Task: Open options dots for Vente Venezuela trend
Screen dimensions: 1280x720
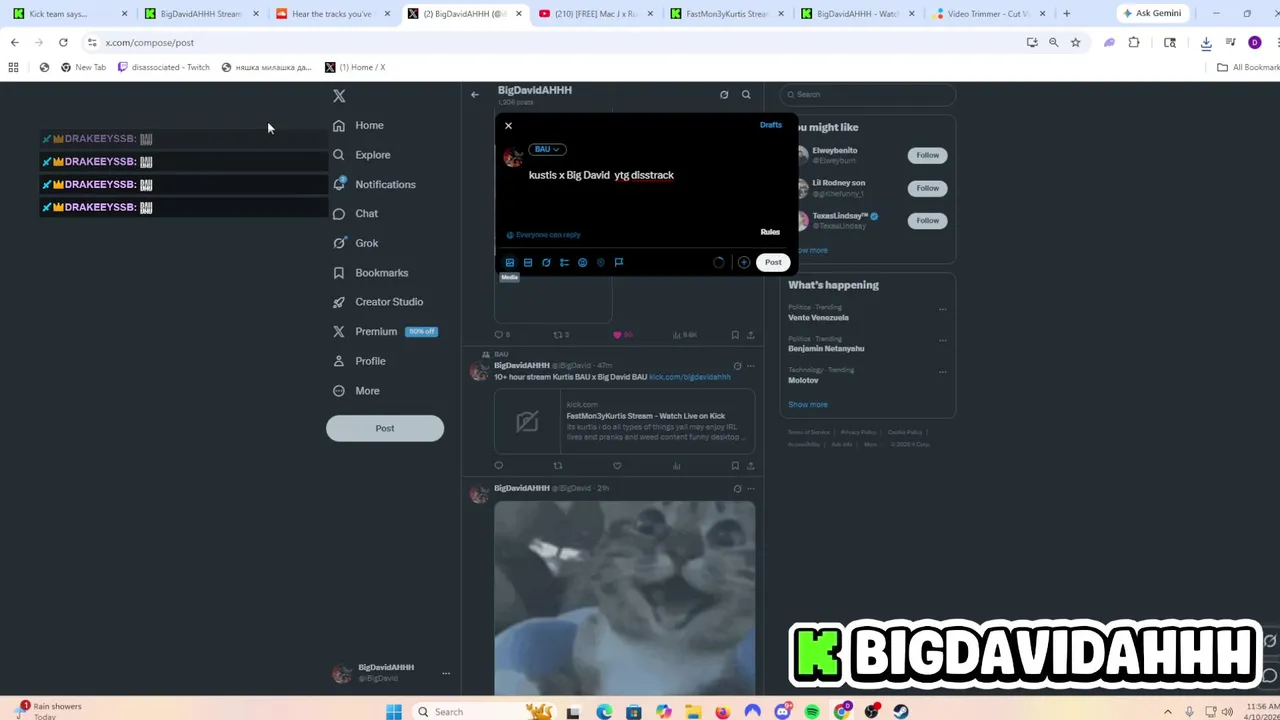Action: (942, 310)
